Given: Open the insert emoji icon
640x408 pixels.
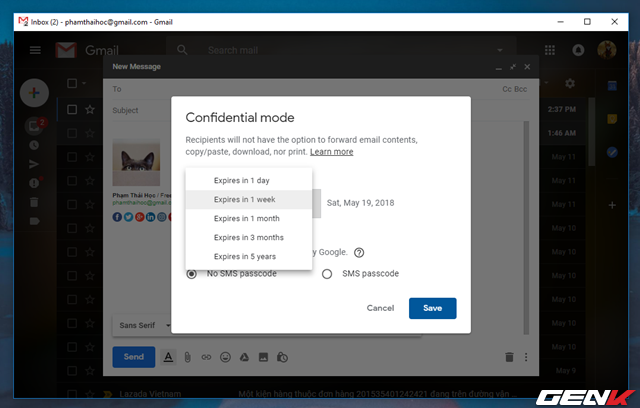Looking at the screenshot, I should (x=225, y=357).
